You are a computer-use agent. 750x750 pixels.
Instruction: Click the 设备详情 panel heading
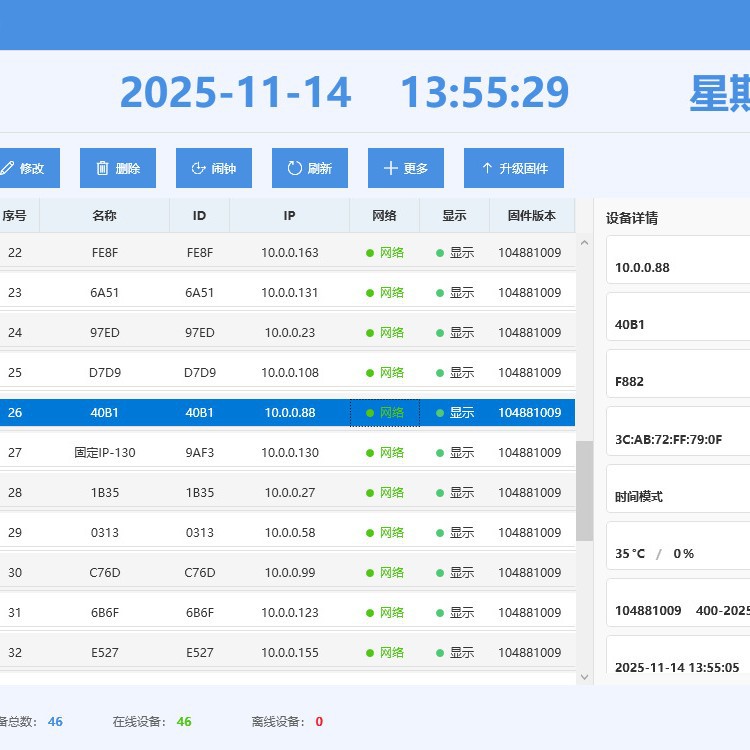[x=632, y=218]
